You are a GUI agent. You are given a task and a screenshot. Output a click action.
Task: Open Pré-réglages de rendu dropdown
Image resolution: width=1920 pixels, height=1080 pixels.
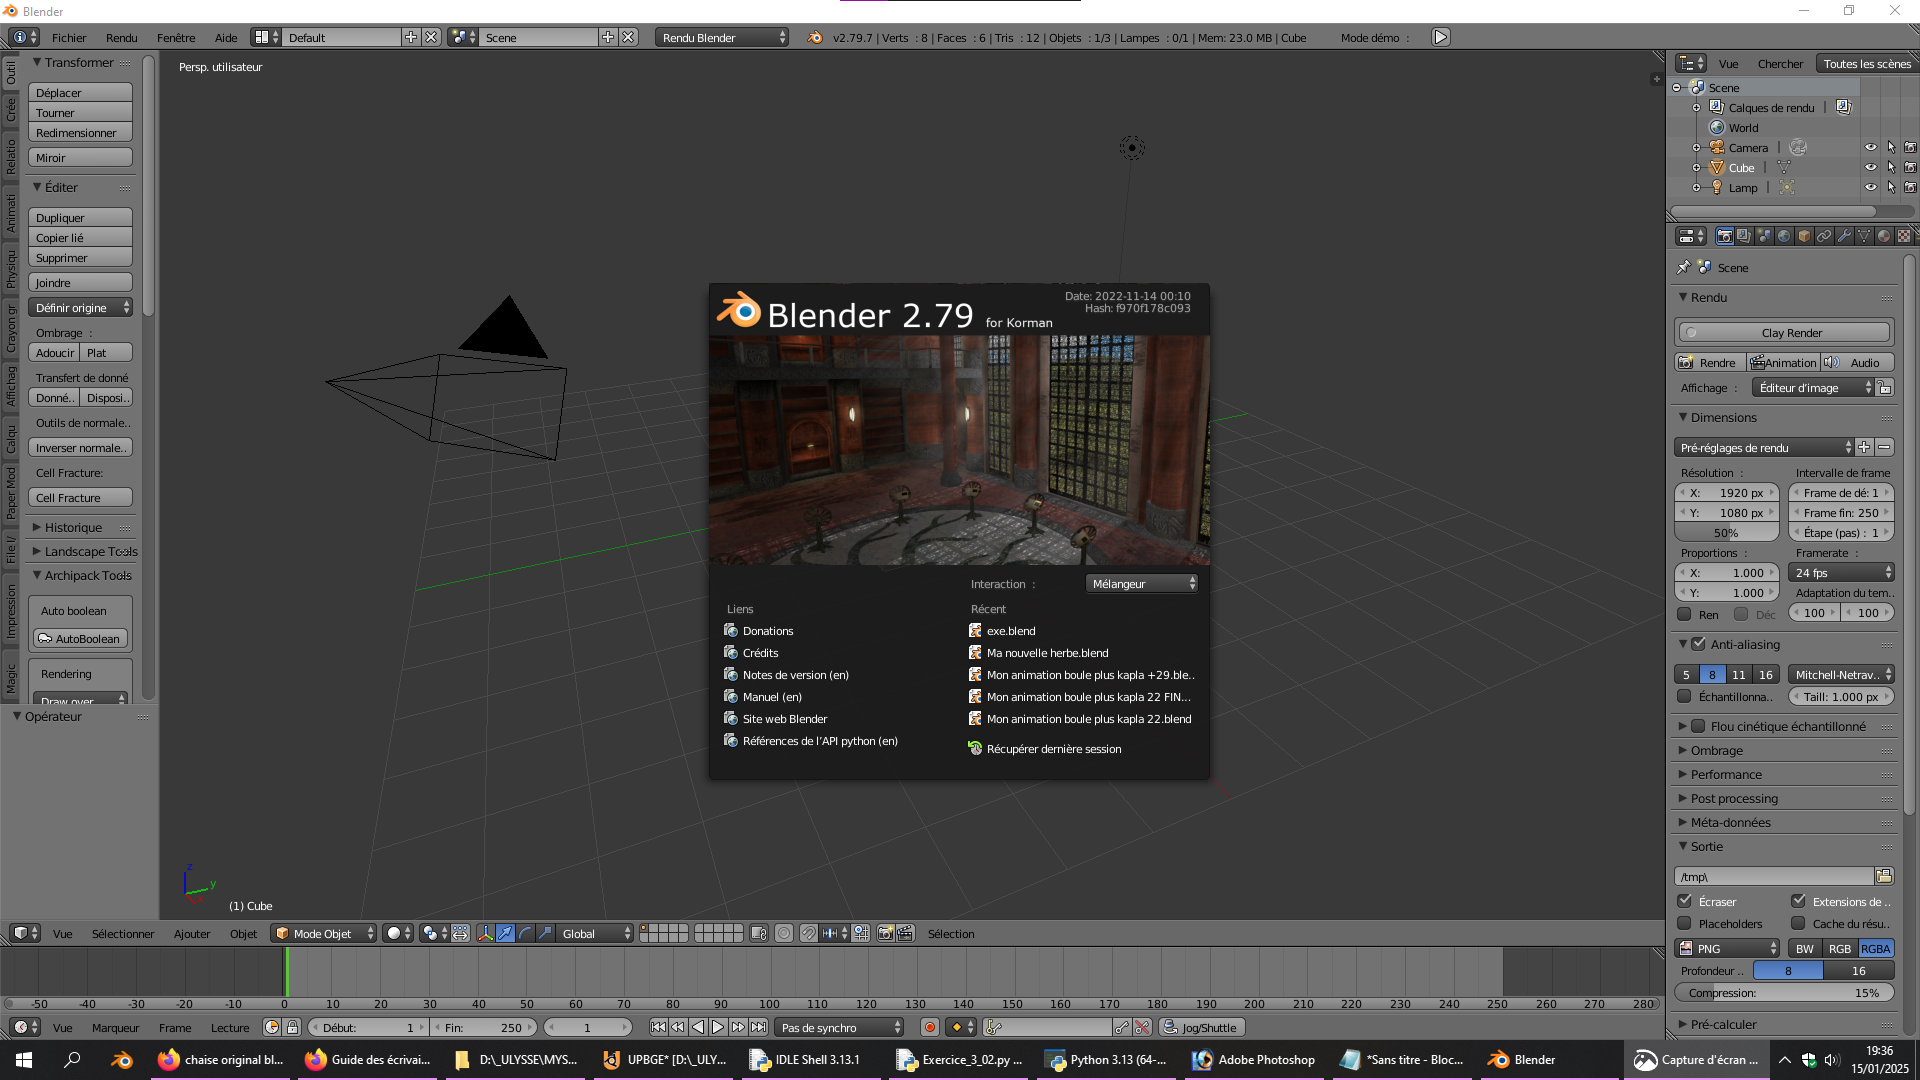[x=1764, y=447]
